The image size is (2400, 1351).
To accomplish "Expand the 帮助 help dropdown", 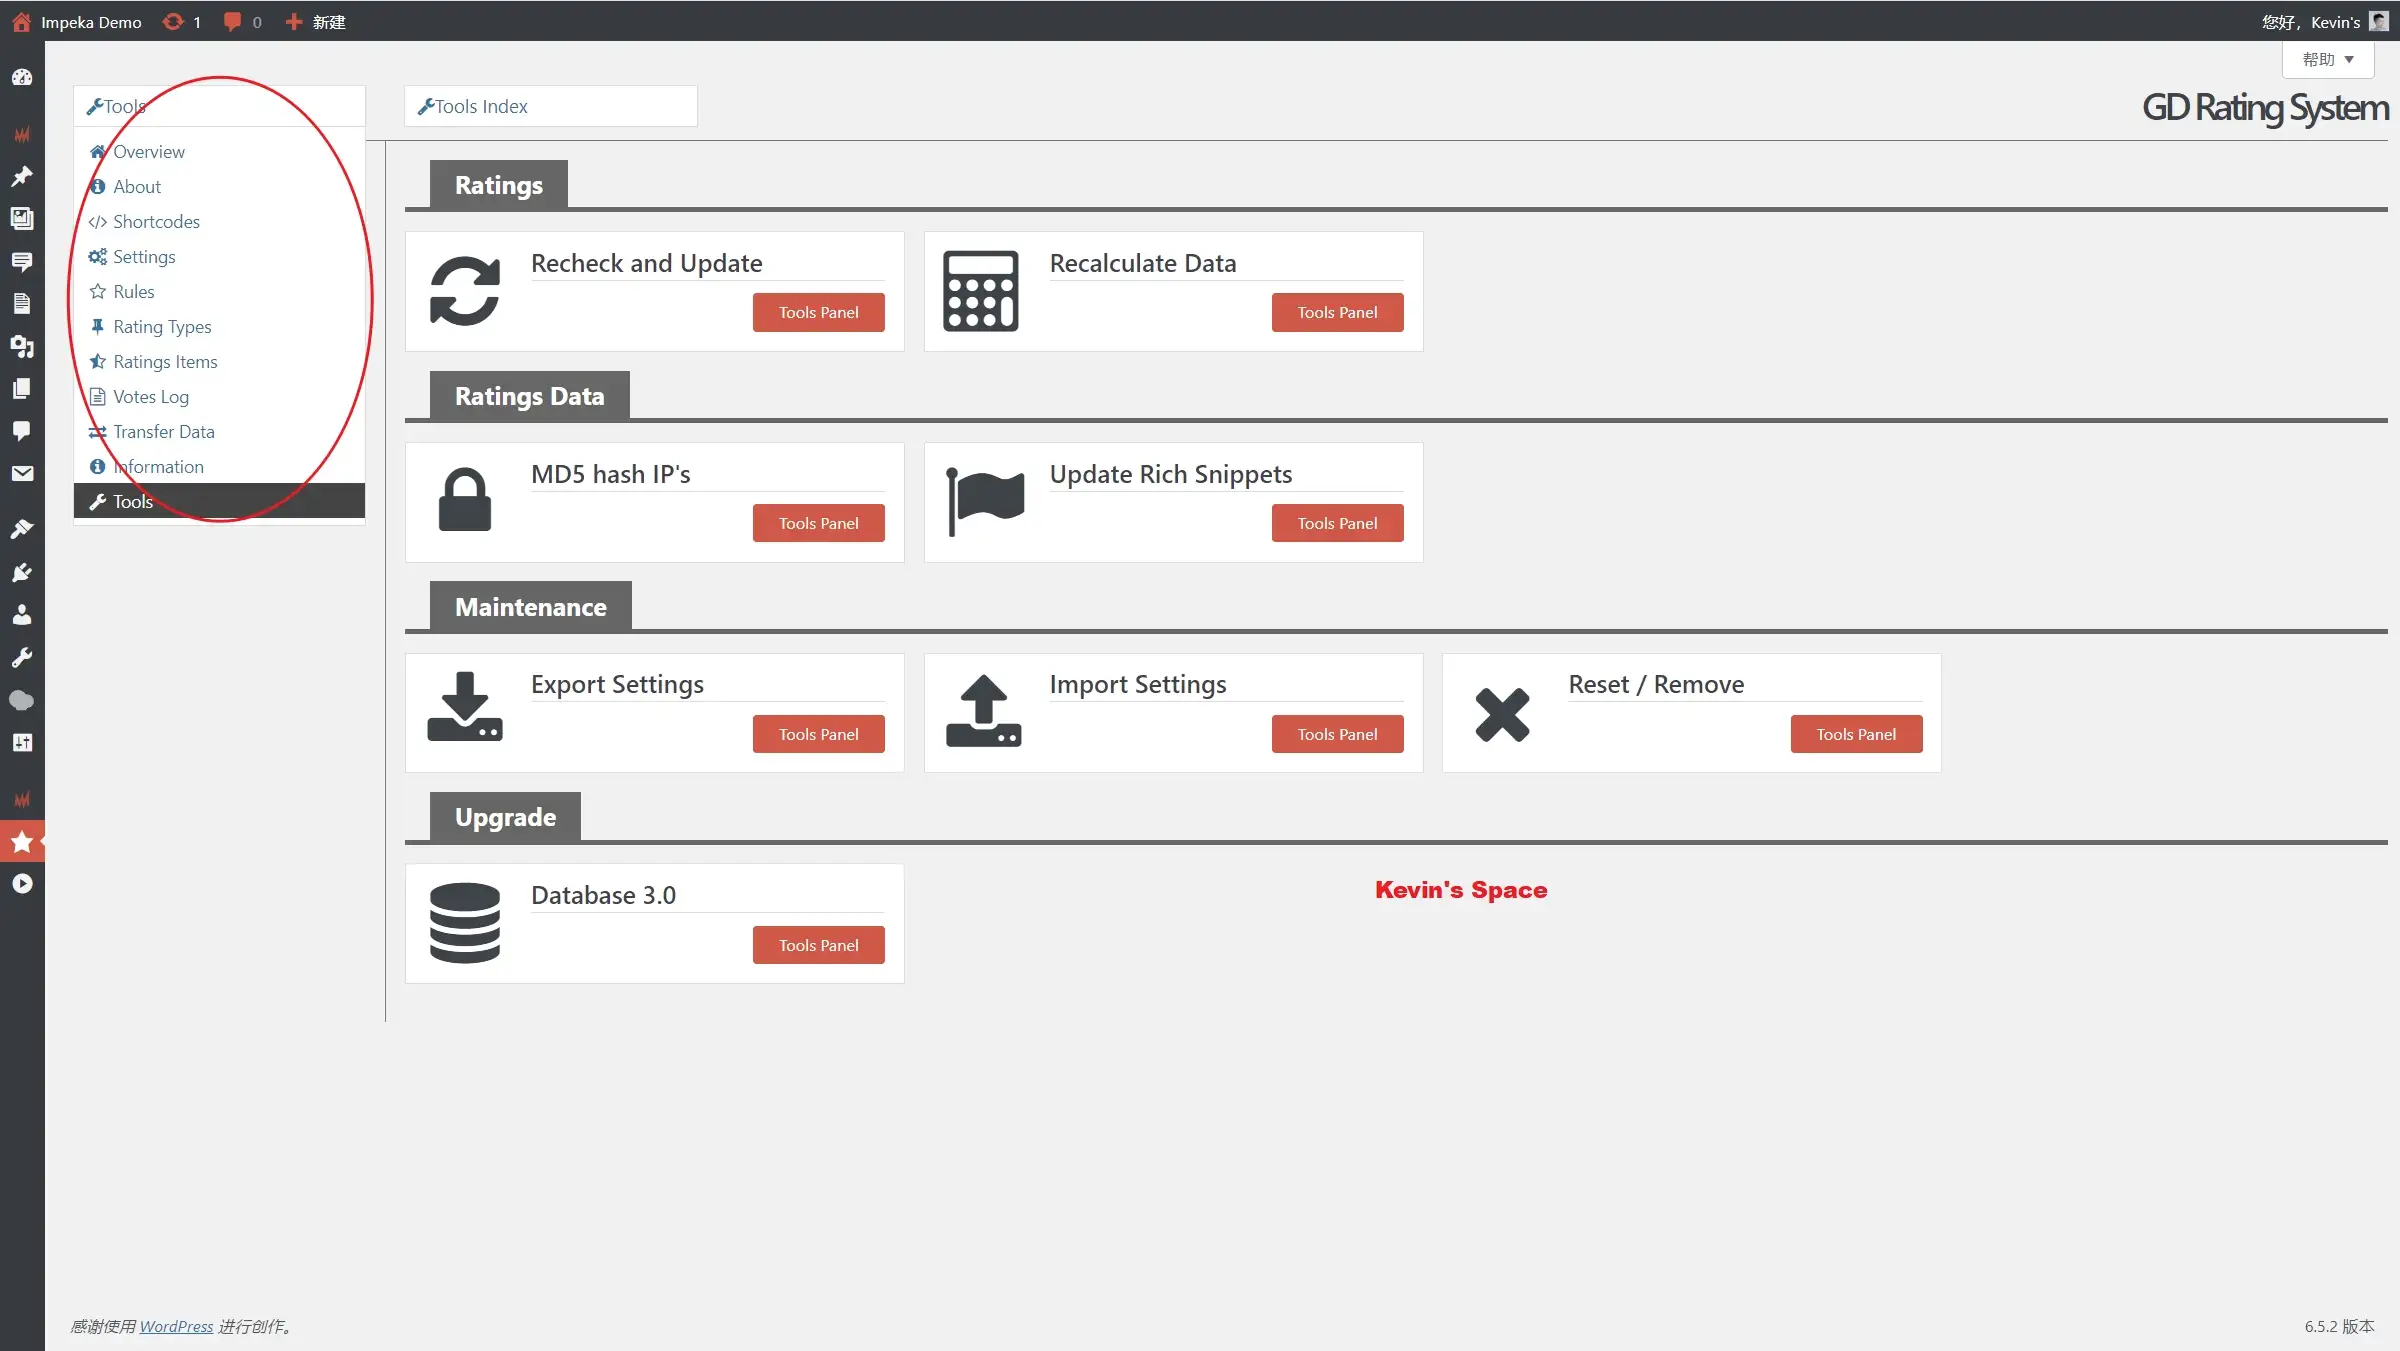I will click(x=2327, y=60).
